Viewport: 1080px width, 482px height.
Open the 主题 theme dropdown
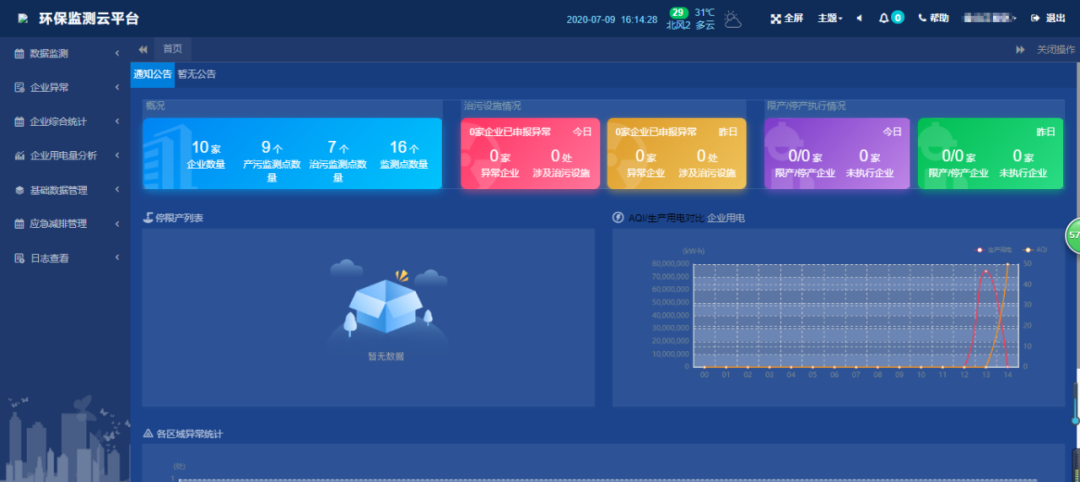click(830, 18)
